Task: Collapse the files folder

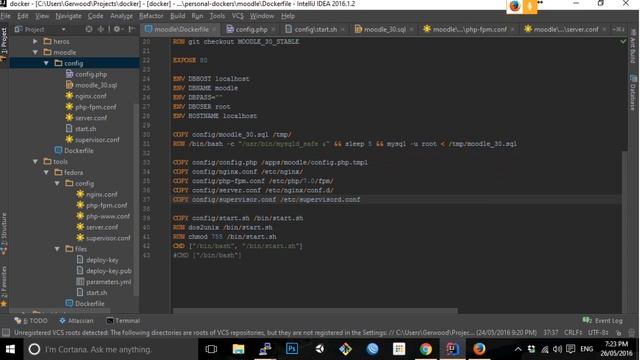Action: 57,249
